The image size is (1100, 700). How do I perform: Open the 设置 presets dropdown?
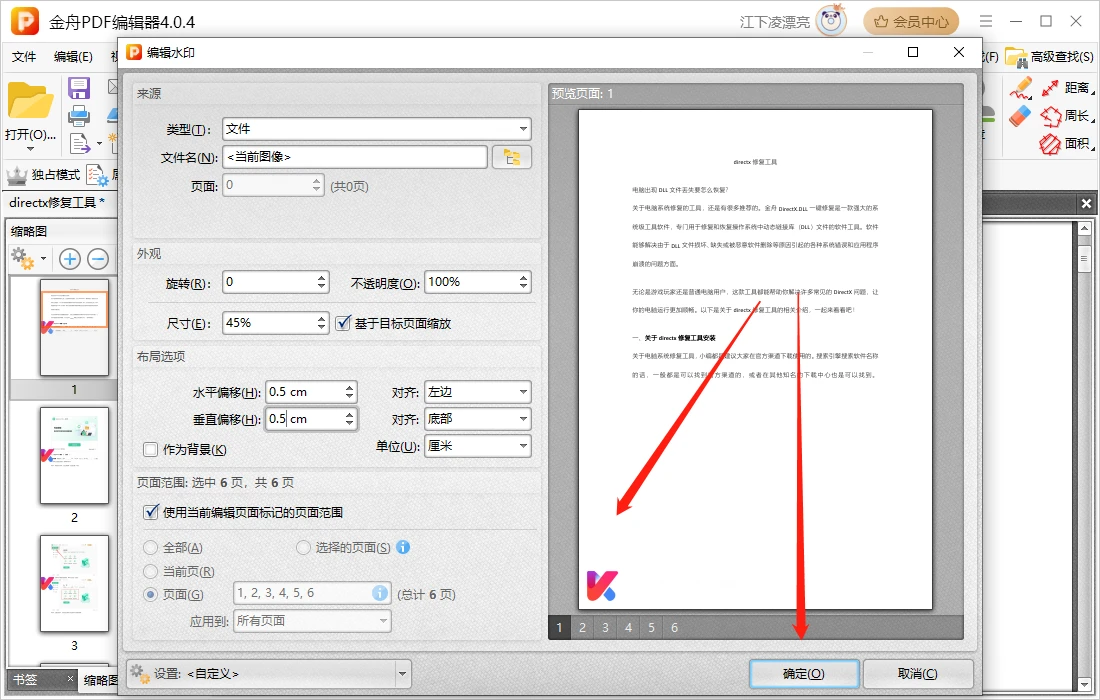click(268, 673)
